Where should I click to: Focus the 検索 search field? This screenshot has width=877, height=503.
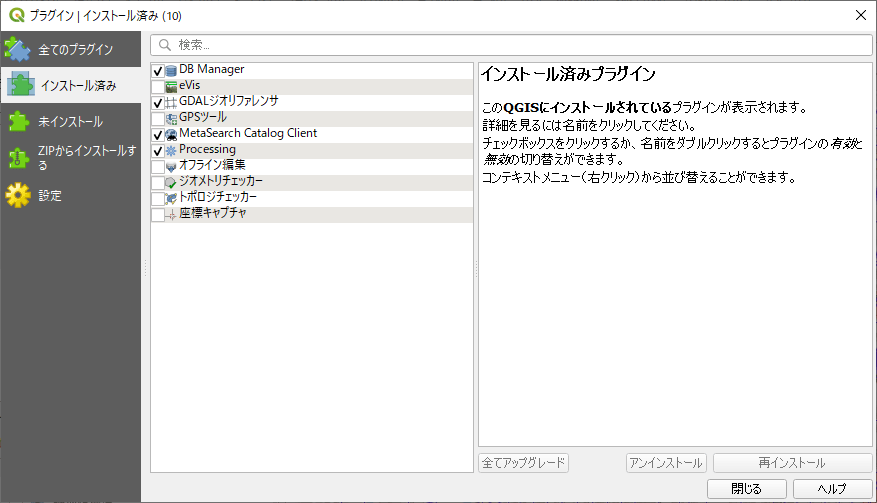click(511, 45)
